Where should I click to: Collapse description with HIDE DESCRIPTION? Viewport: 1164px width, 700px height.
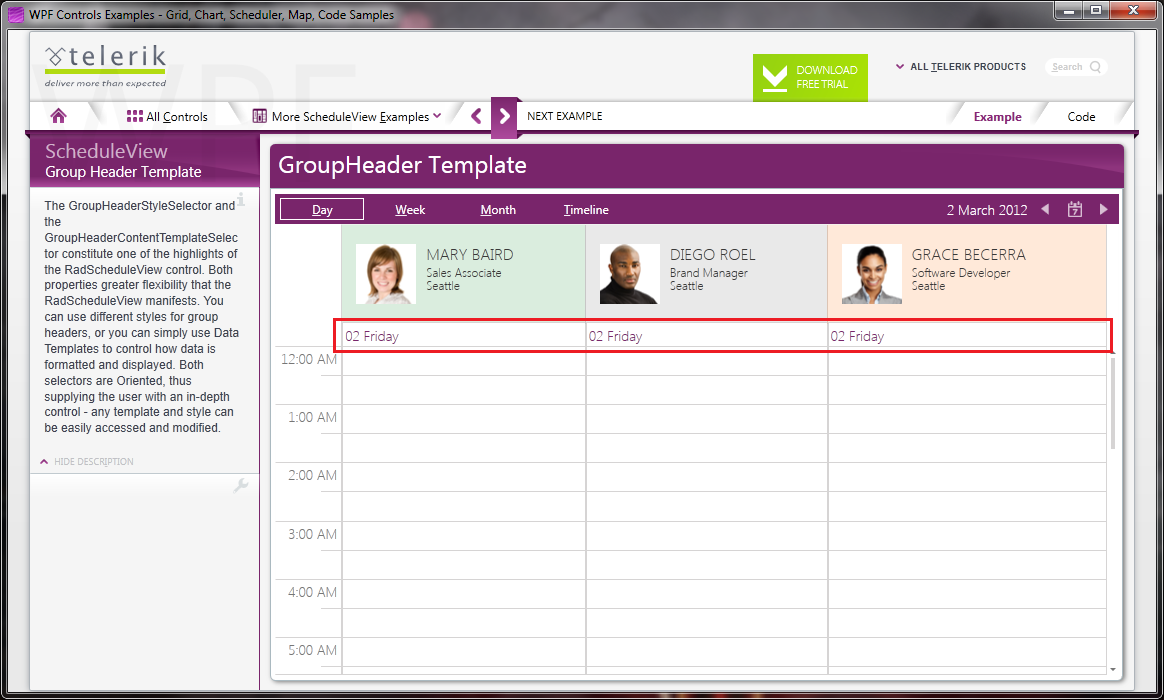[x=87, y=462]
